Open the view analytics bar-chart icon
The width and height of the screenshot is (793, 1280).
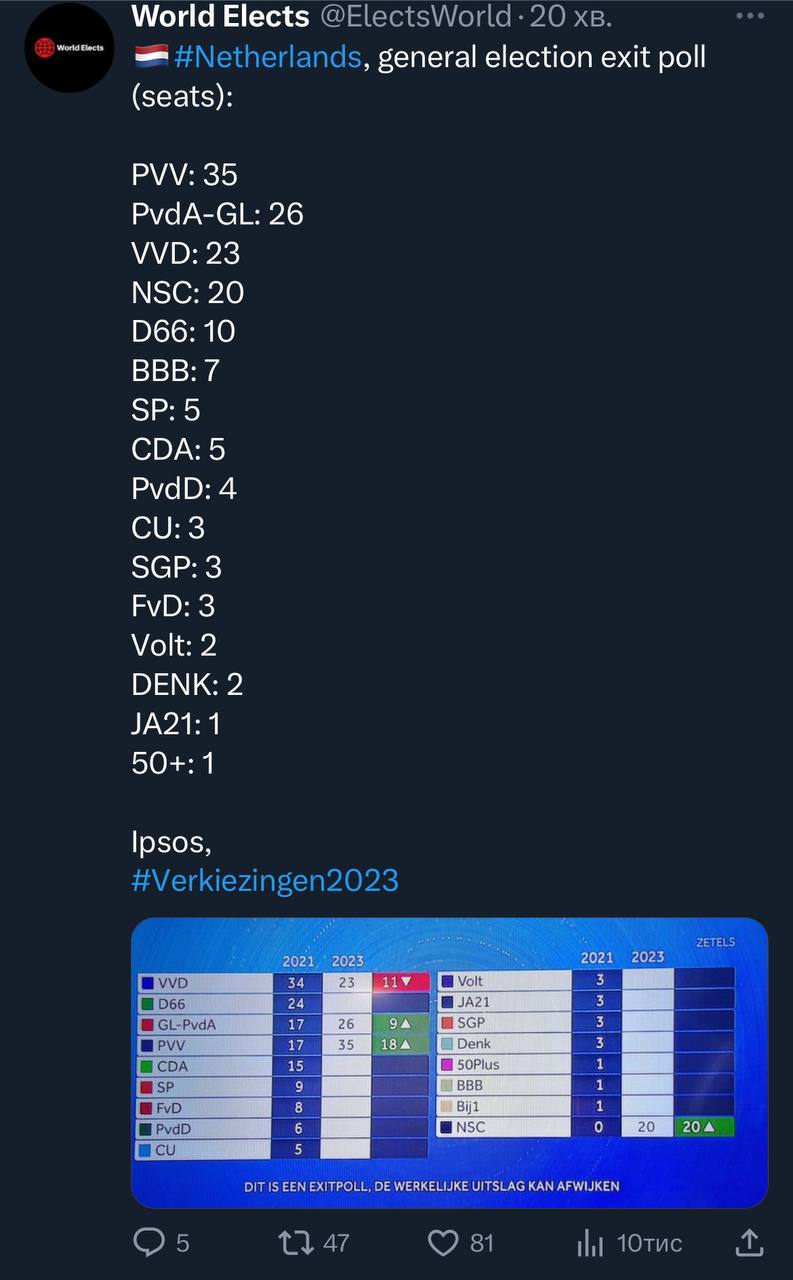591,1243
